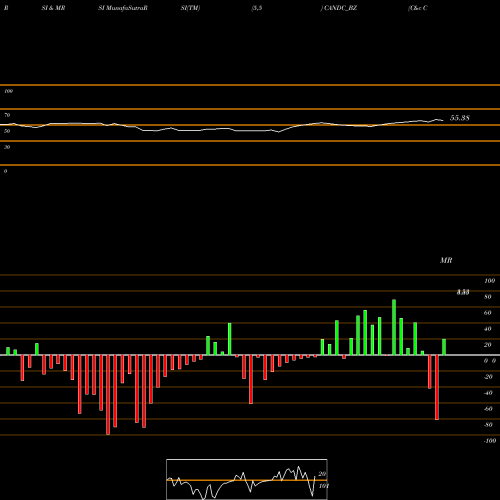Click the RSI axis label 50
Viewport: 500px width, 500px height.
click(x=7, y=131)
